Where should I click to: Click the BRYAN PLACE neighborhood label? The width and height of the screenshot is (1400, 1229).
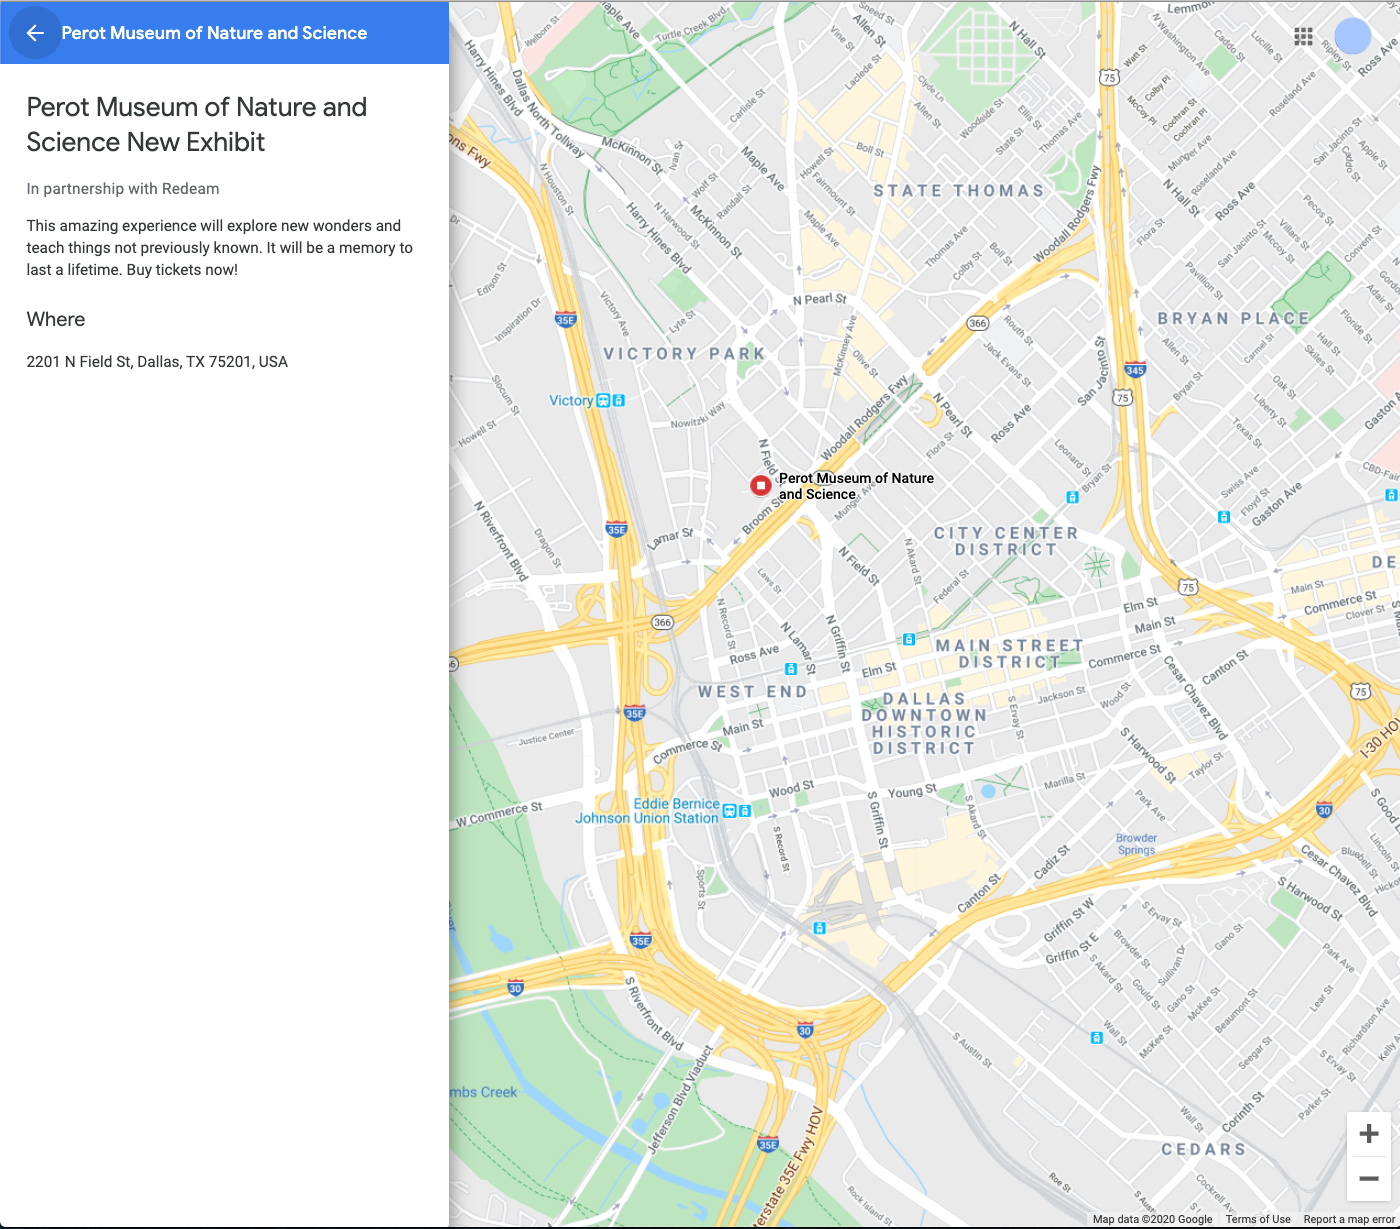pos(1234,319)
